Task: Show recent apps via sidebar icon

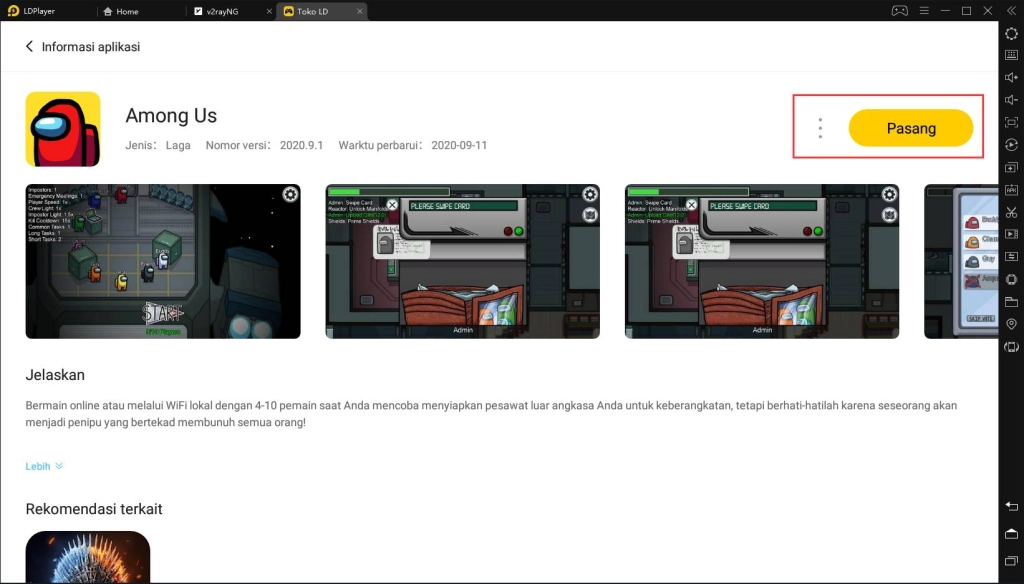Action: click(x=1011, y=560)
